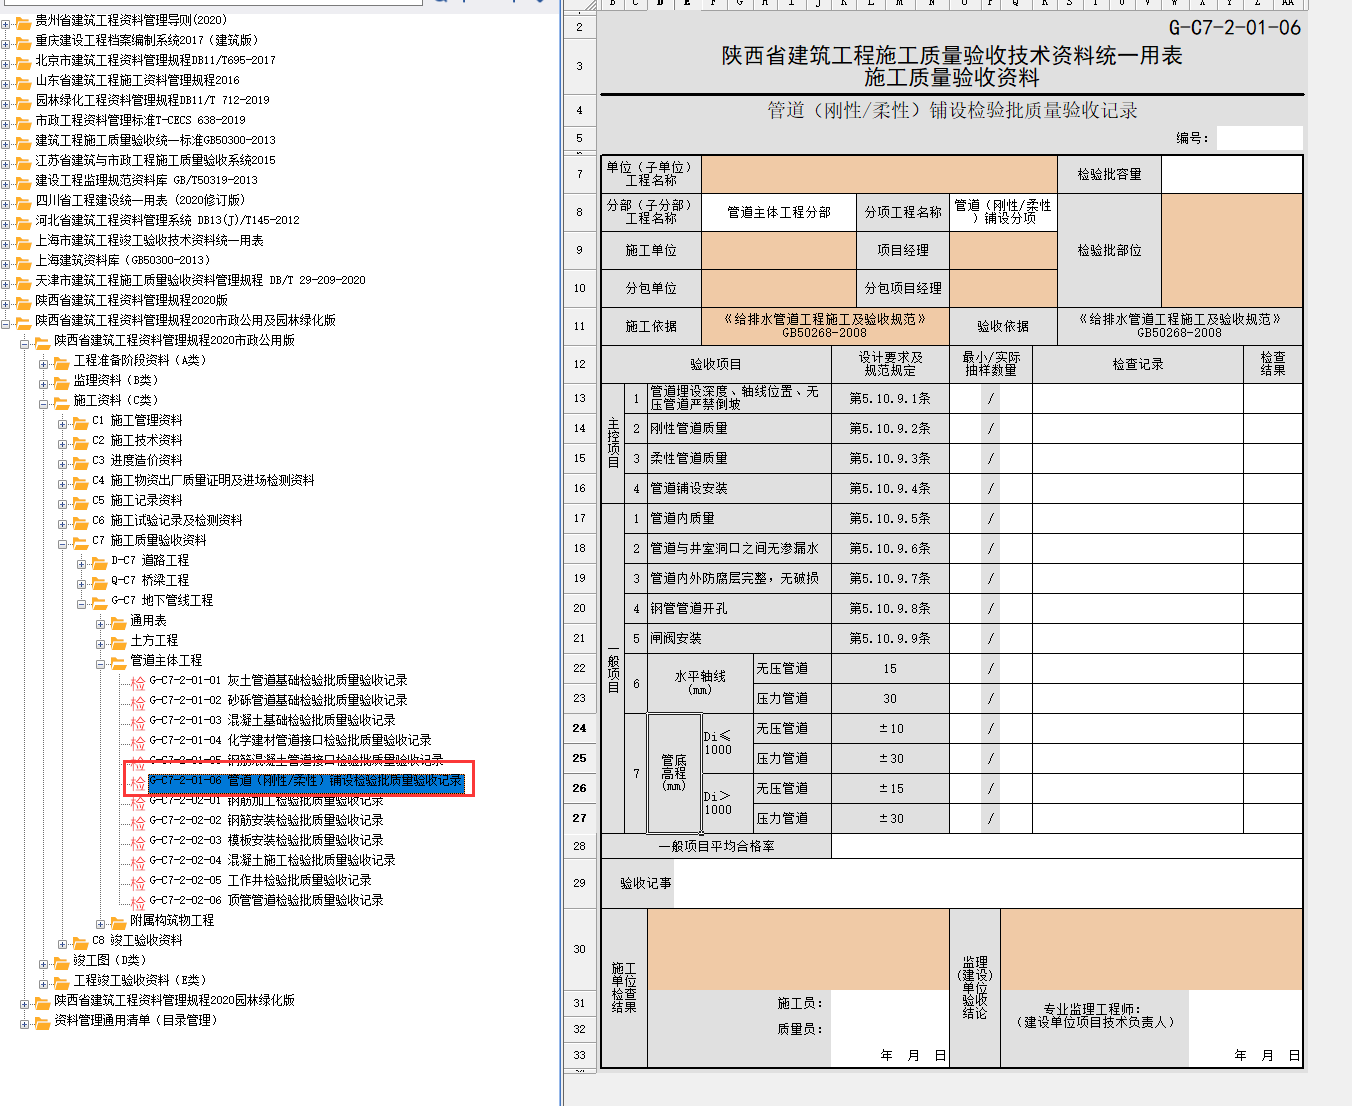Select spreadsheet row header 24

580,728
